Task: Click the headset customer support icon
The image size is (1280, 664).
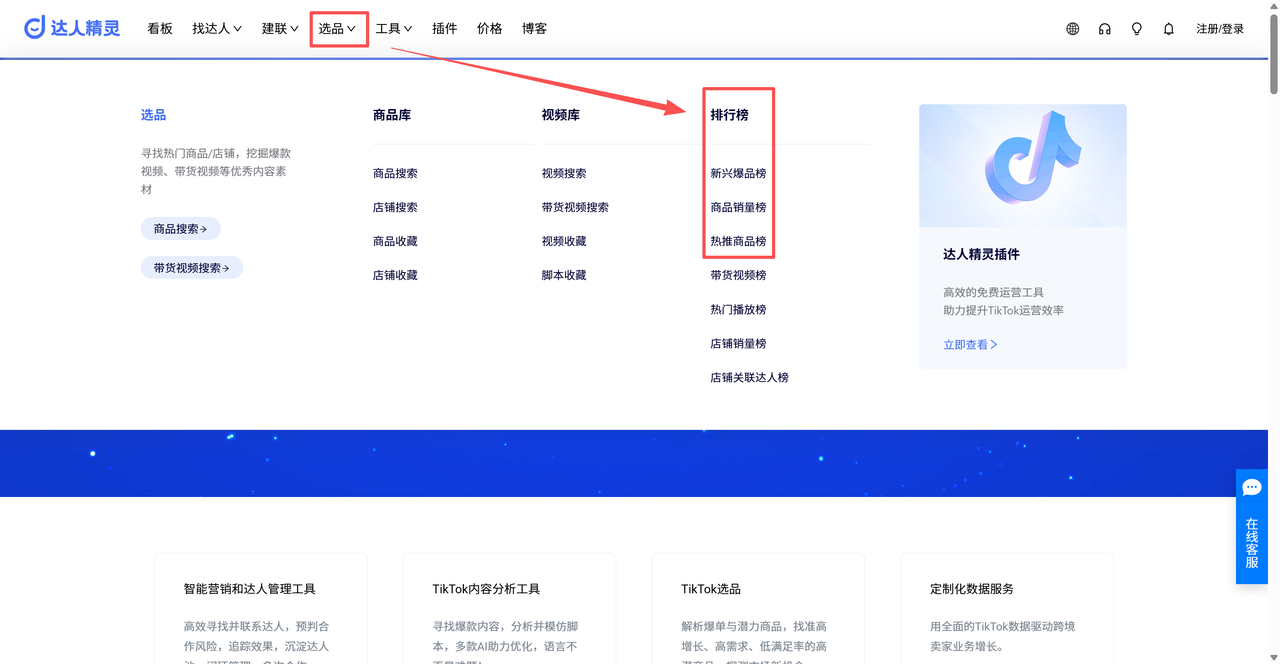Action: pyautogui.click(x=1104, y=29)
